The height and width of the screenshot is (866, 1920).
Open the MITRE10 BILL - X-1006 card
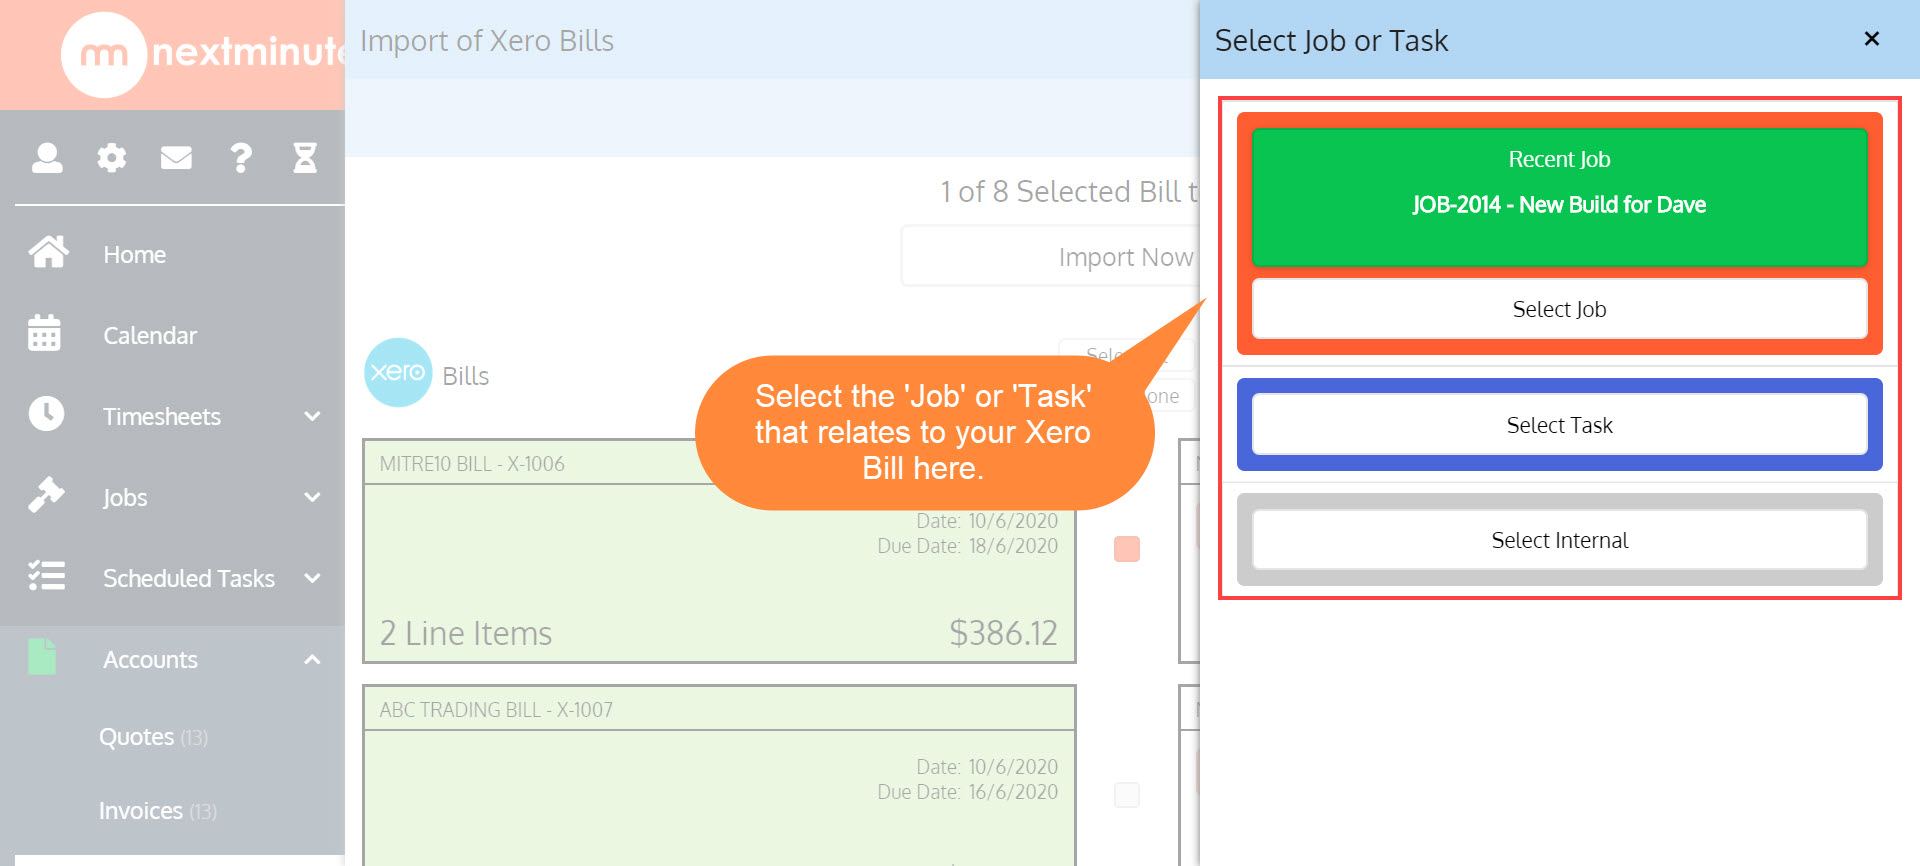point(719,550)
